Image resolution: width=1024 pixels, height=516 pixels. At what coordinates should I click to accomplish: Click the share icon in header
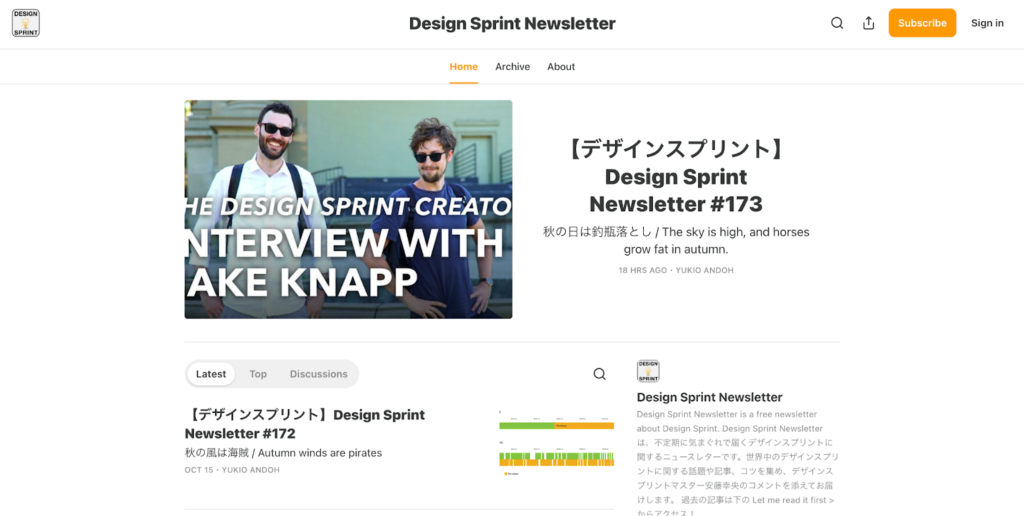coord(868,23)
